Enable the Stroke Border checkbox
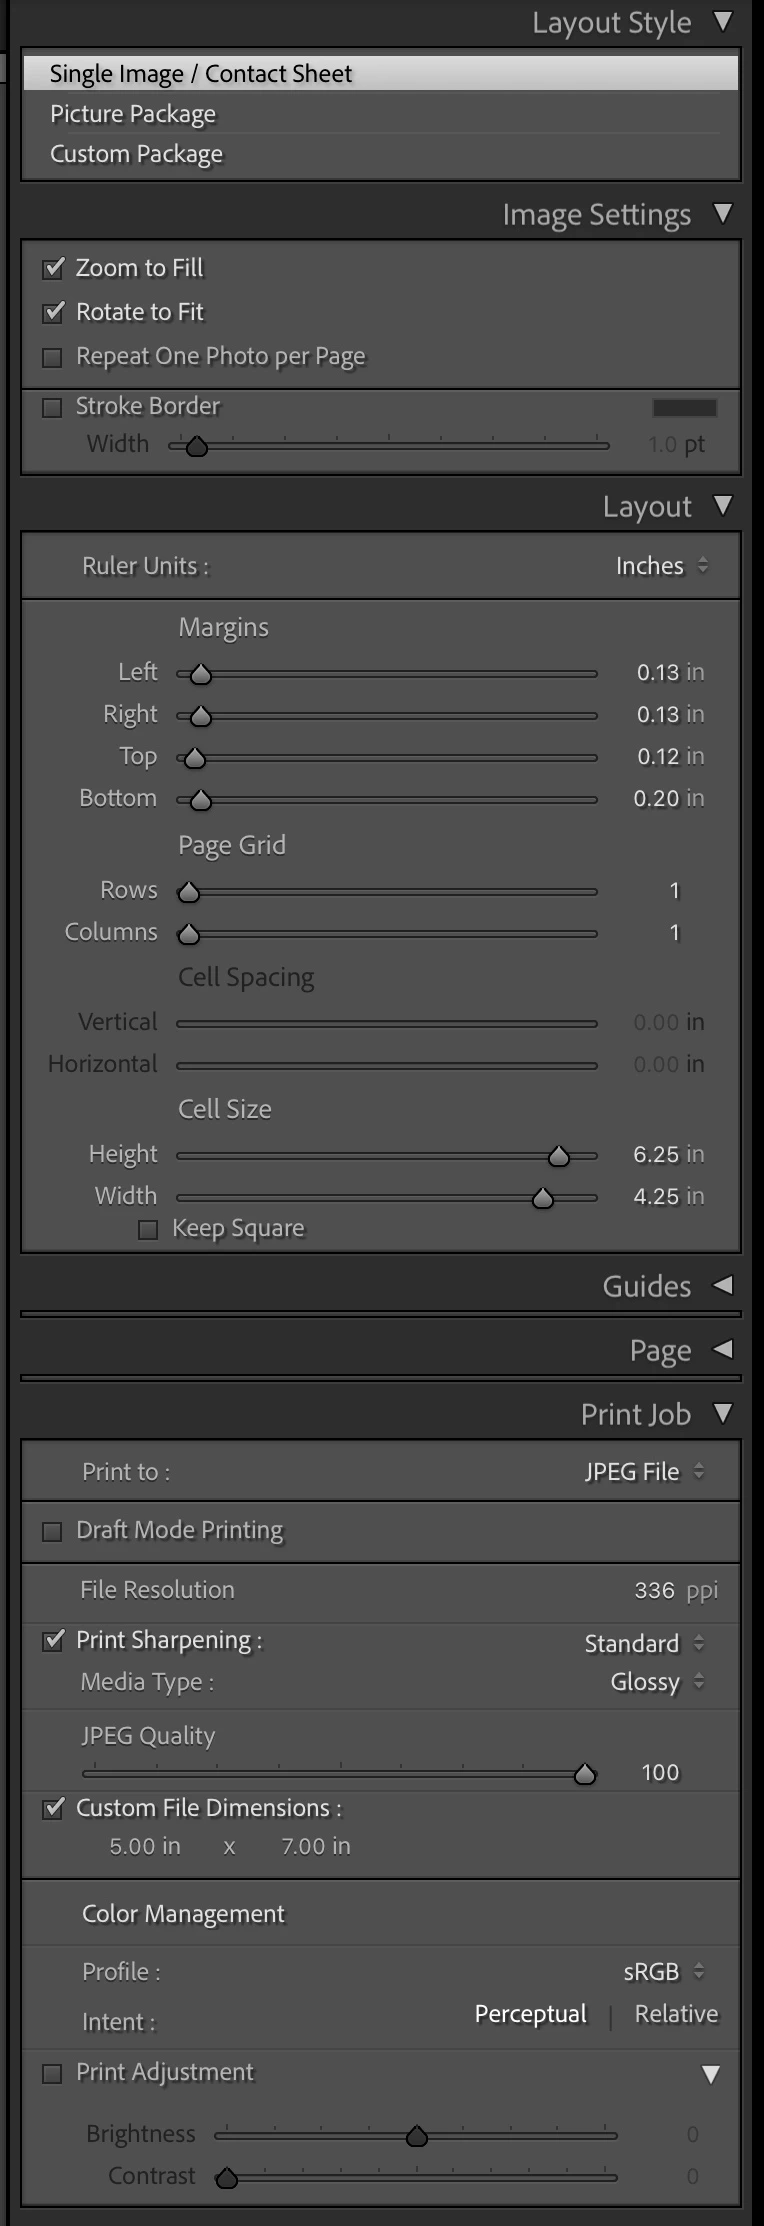 [52, 407]
